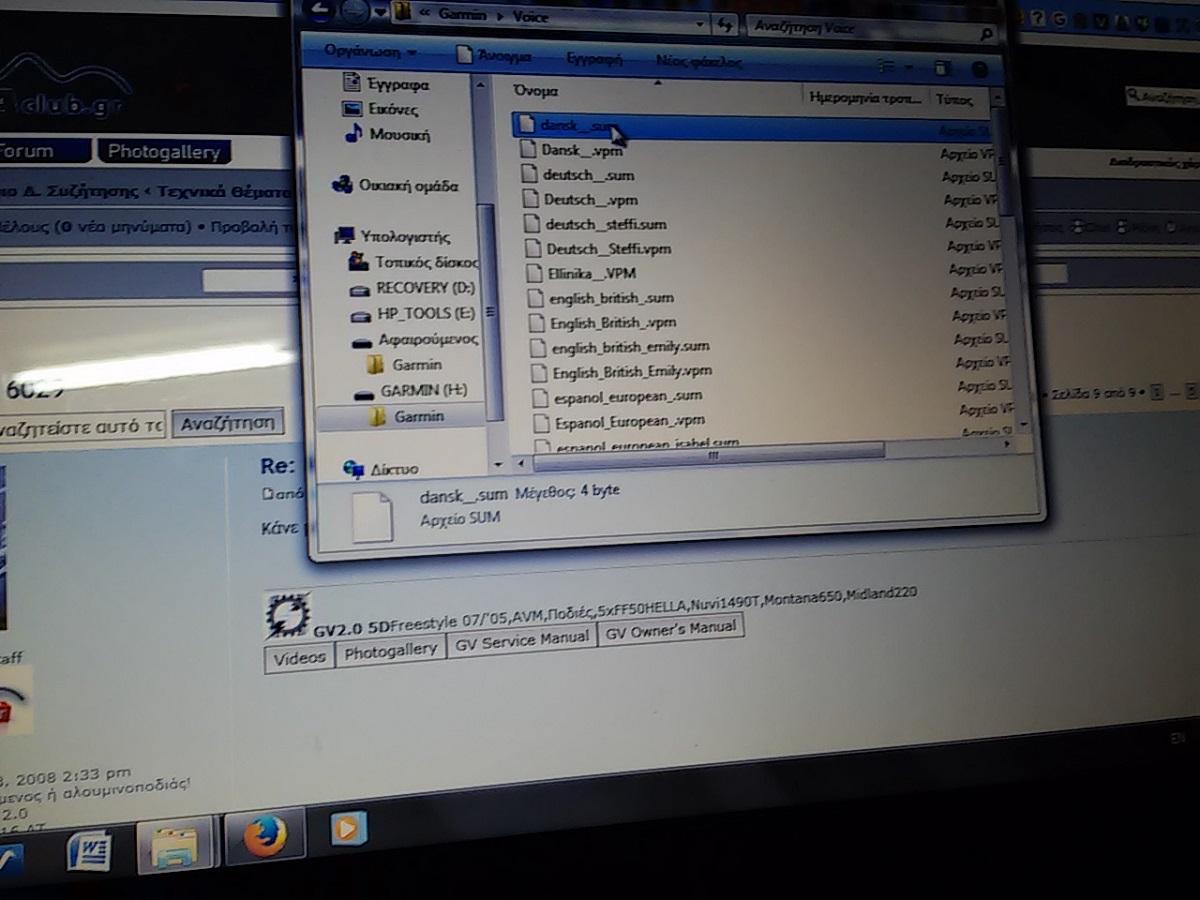Select the GARMIN (H:) drive
This screenshot has width=1200, height=900.
click(411, 390)
